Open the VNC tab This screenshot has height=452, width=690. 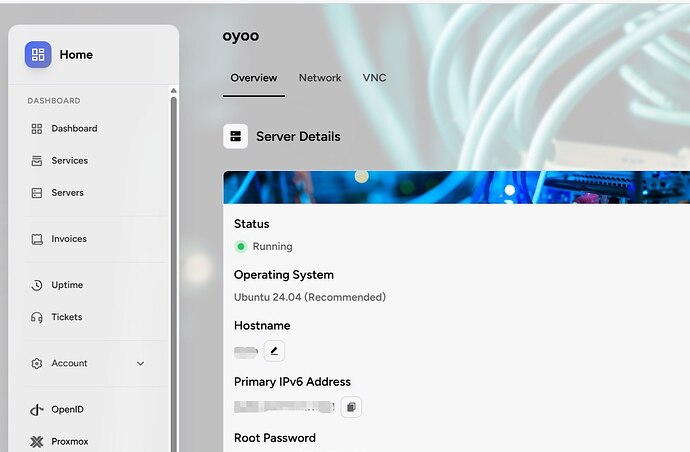tap(374, 78)
